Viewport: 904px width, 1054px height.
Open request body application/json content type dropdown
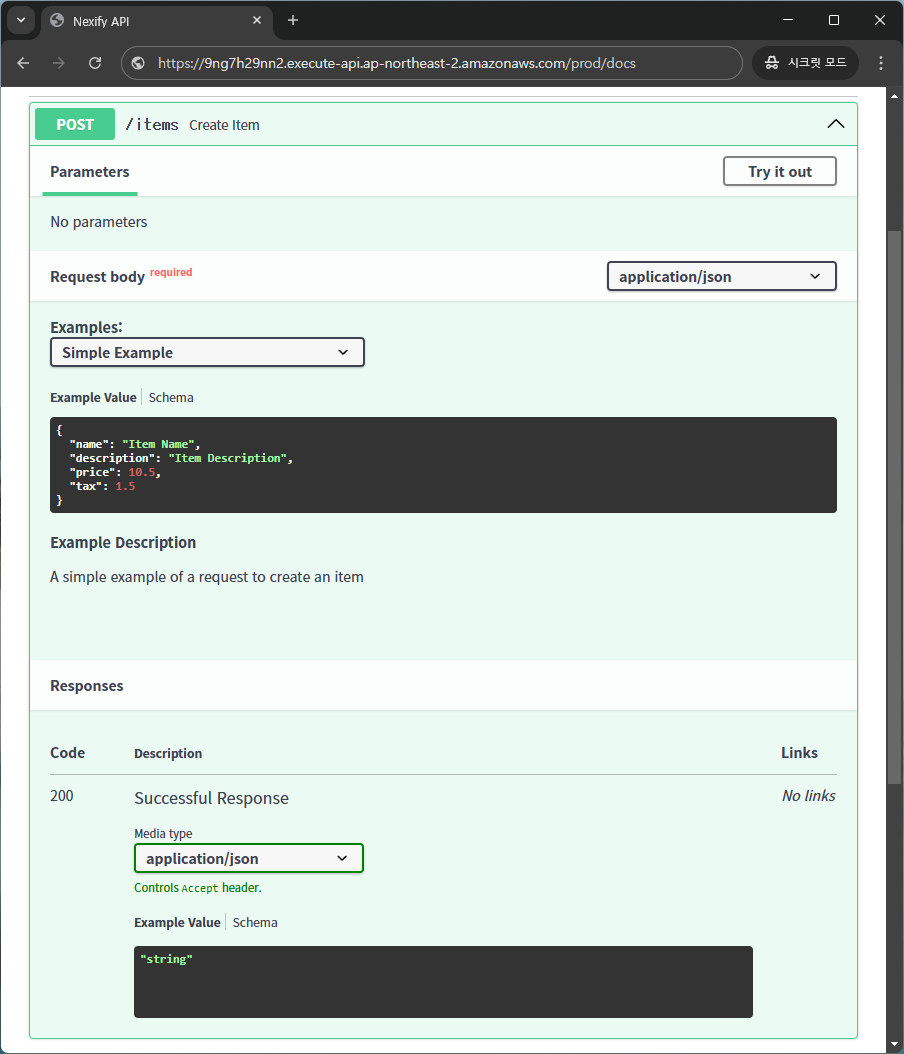pyautogui.click(x=721, y=276)
